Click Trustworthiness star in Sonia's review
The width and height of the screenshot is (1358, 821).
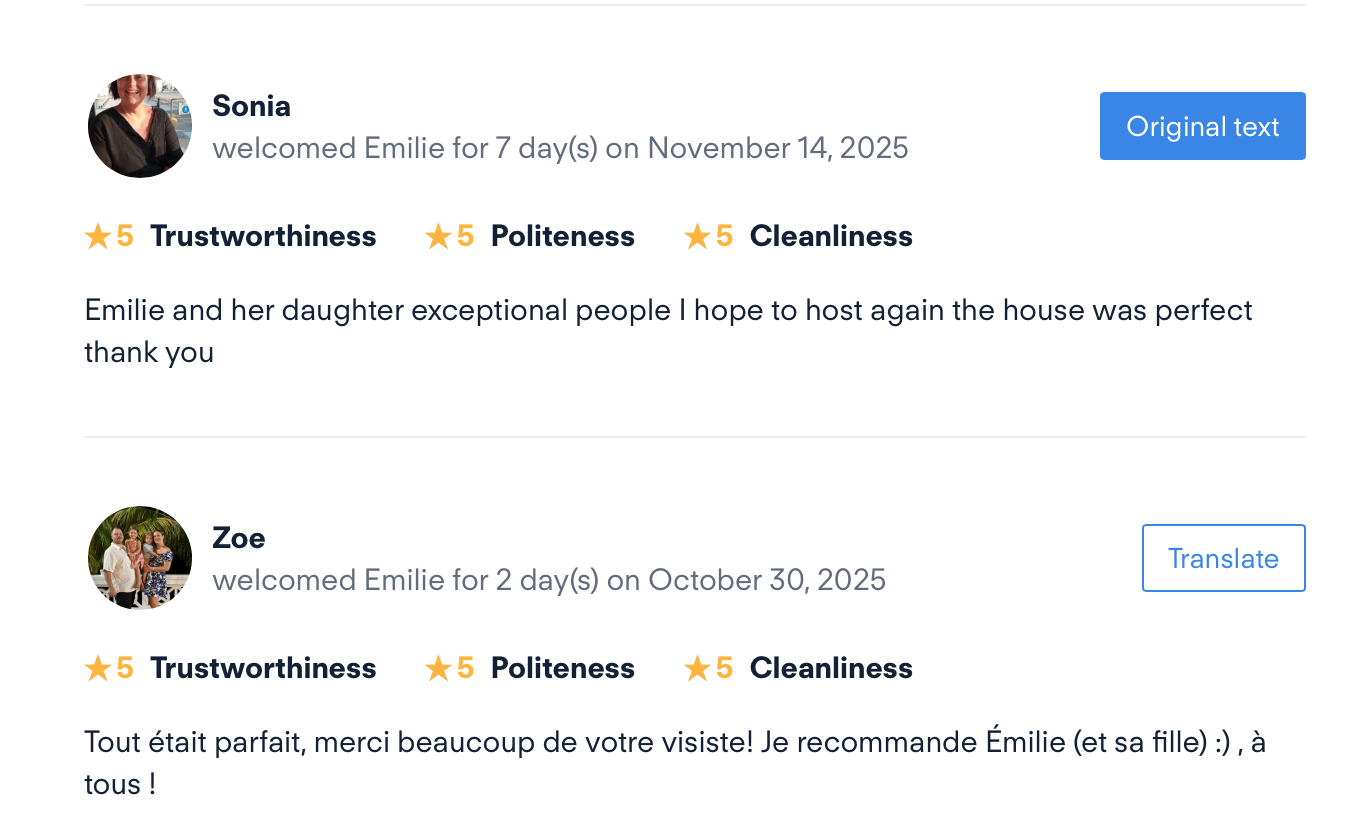(x=97, y=237)
